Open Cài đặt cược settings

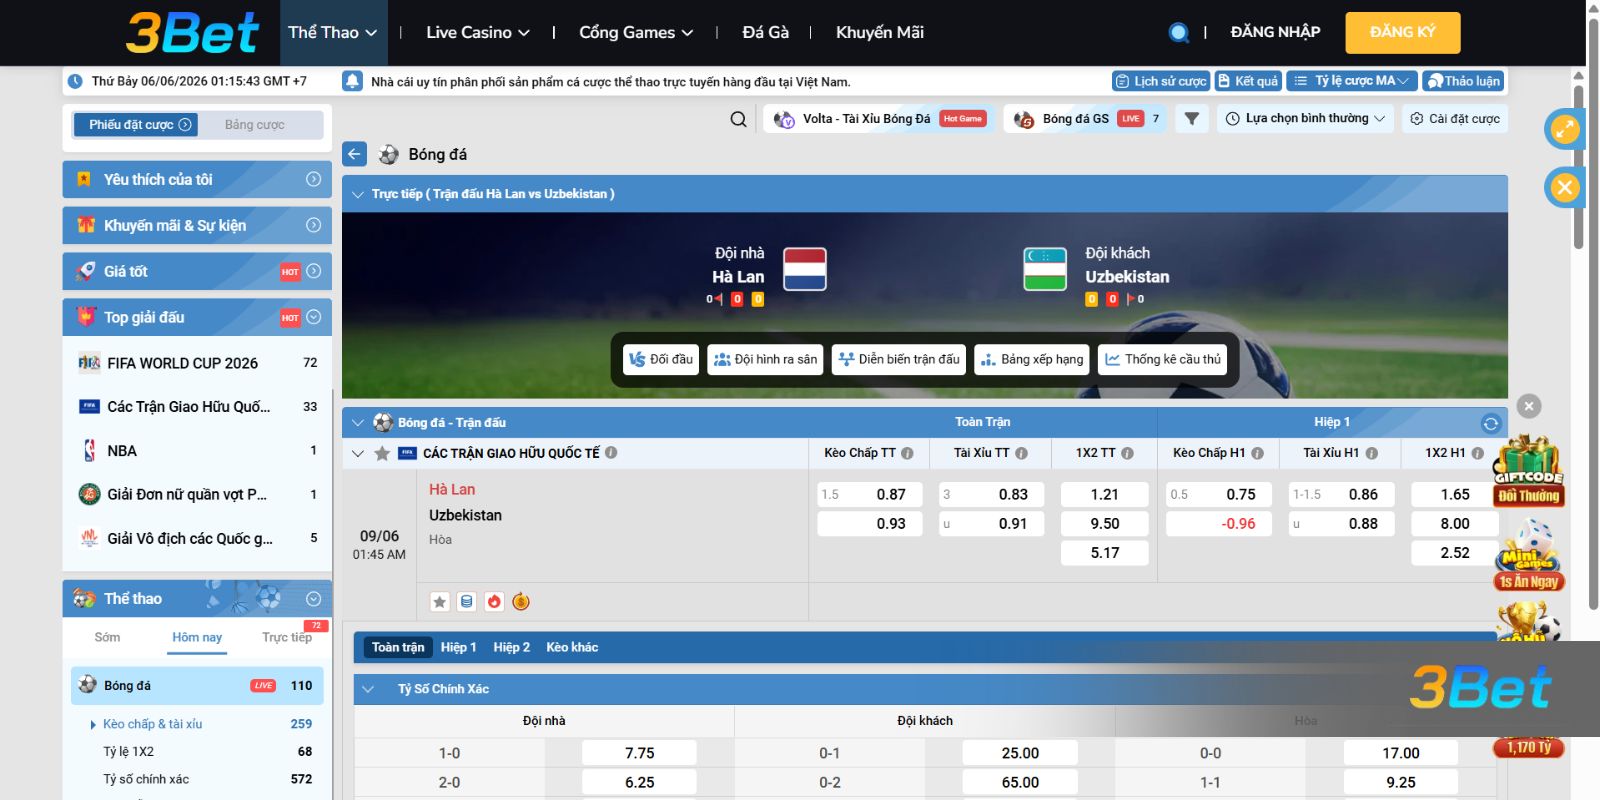pos(1455,118)
